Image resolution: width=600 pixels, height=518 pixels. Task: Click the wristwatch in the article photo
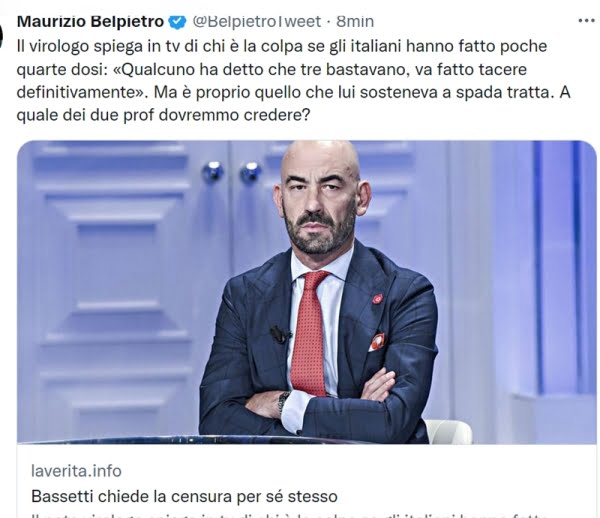tap(283, 401)
